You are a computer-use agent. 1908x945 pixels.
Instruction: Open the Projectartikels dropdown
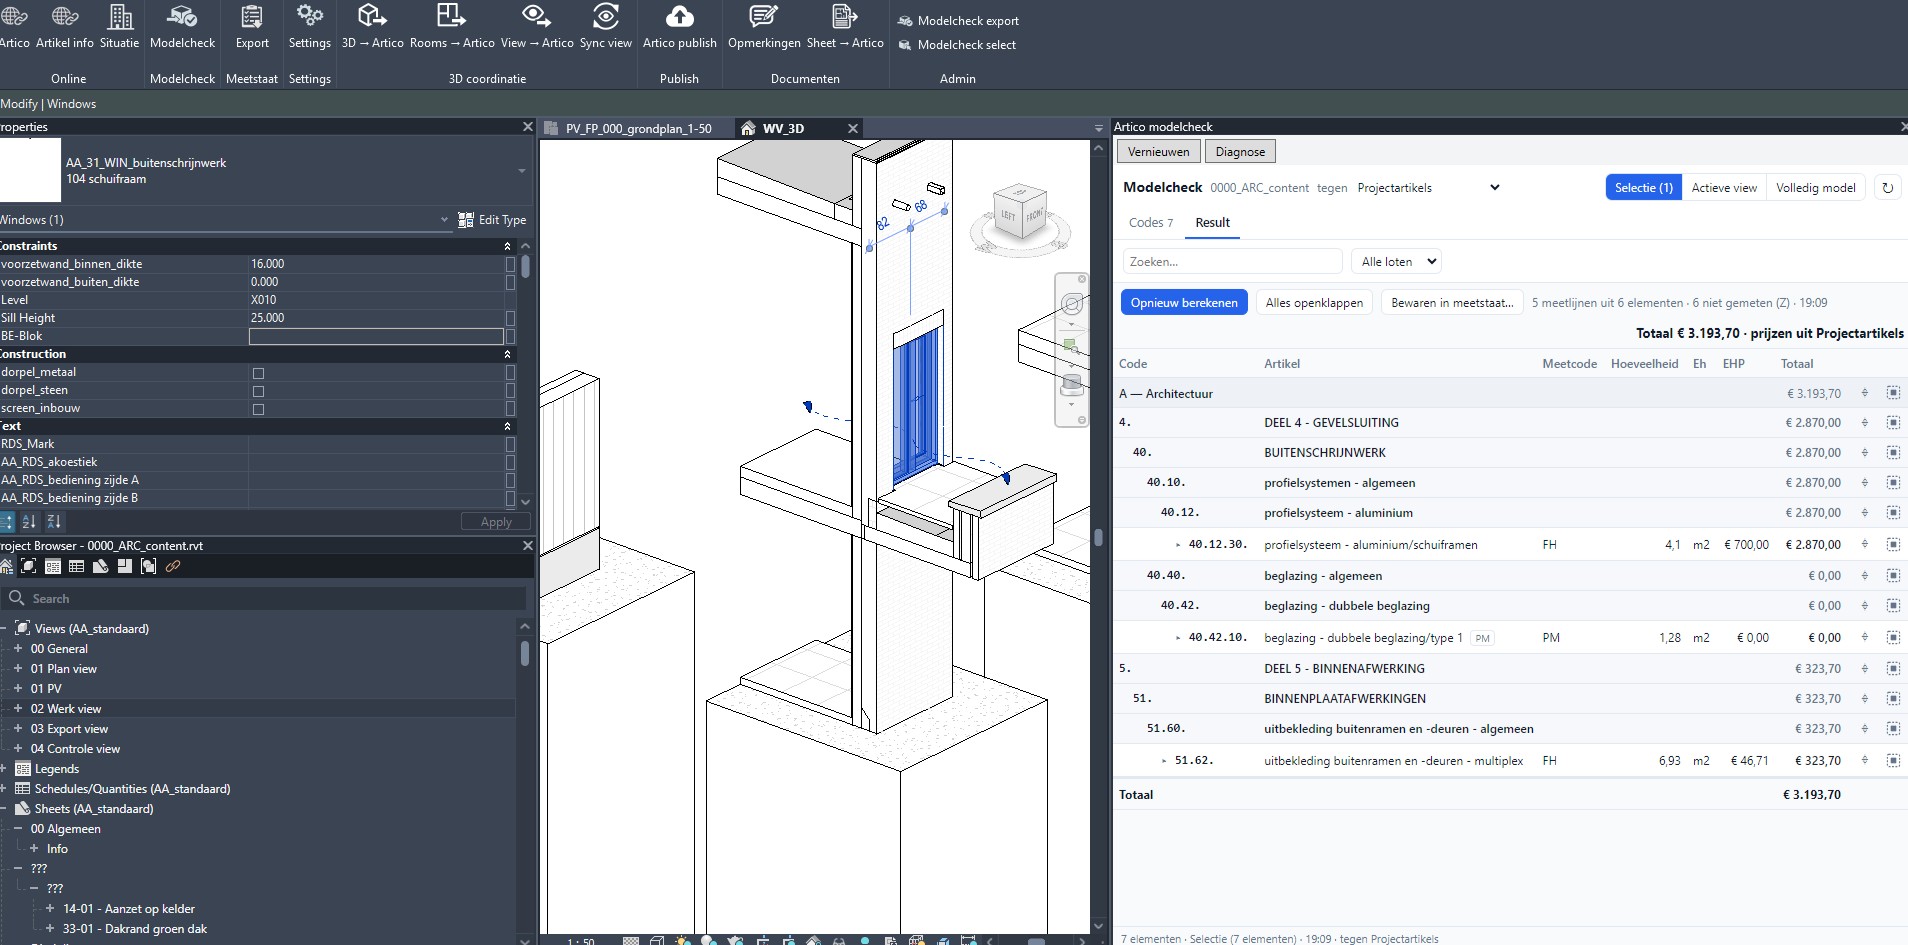[1428, 187]
